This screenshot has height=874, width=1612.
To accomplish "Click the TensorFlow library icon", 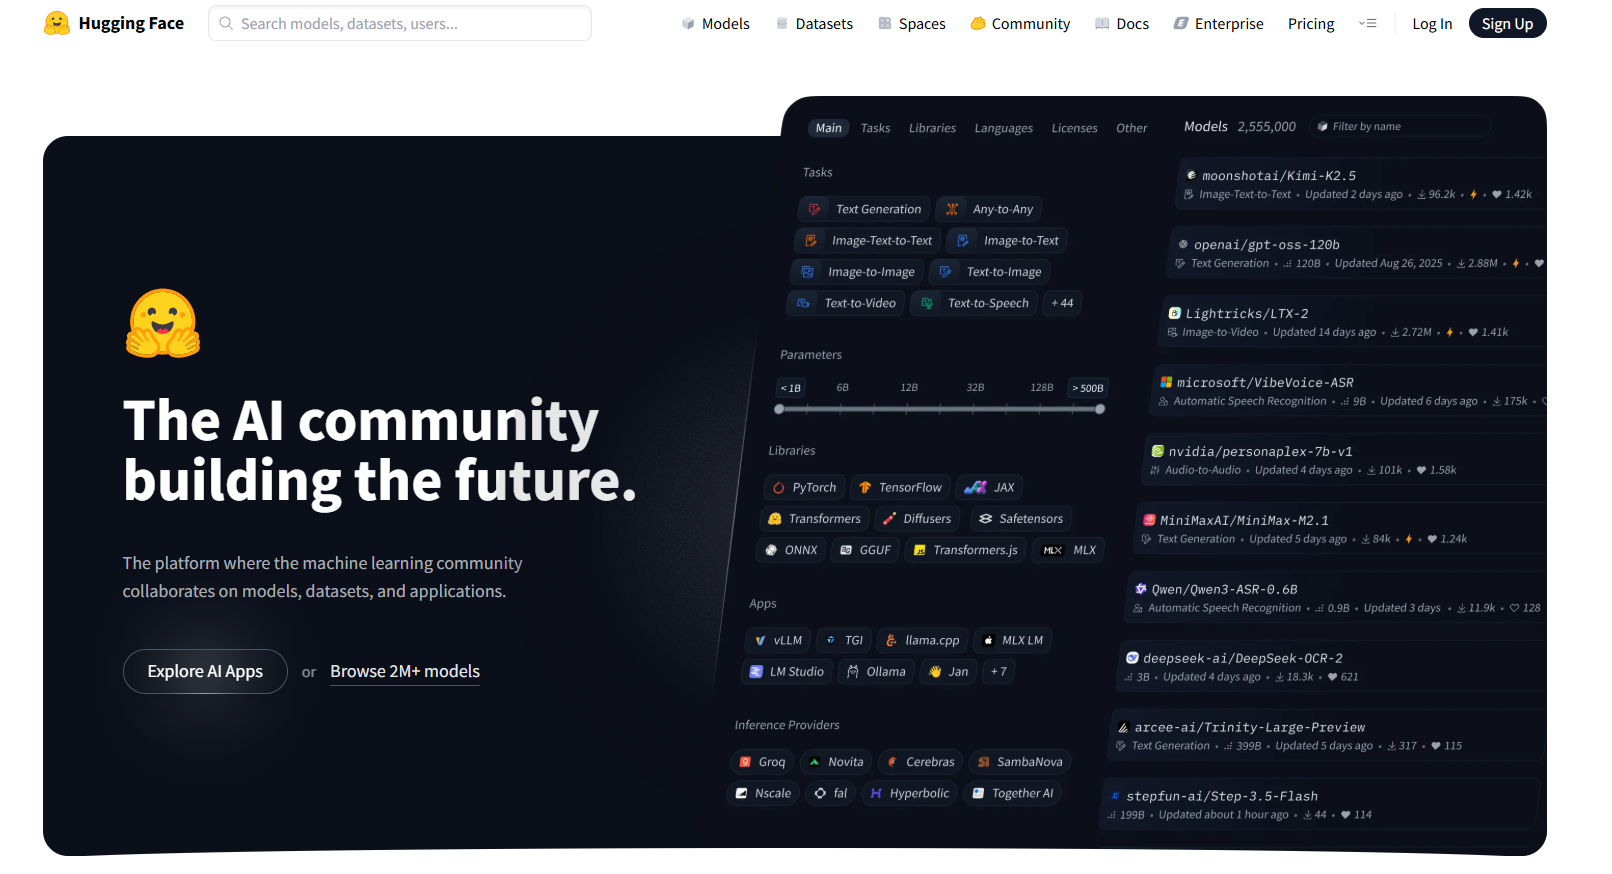I will point(865,488).
